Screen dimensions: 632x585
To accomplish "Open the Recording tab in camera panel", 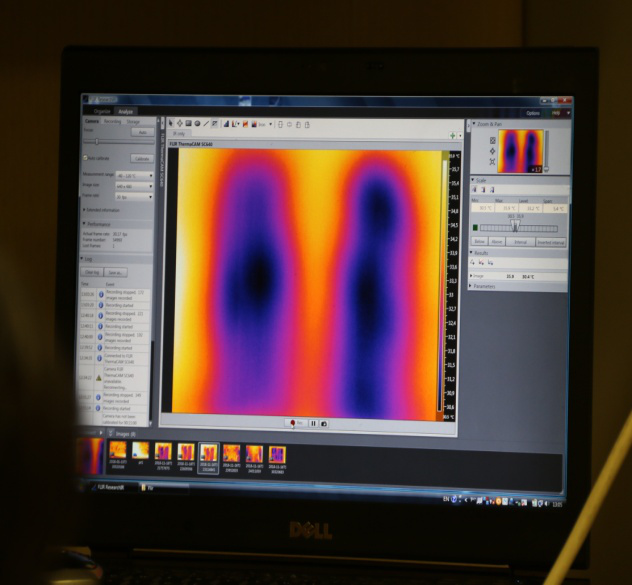I will [x=113, y=121].
